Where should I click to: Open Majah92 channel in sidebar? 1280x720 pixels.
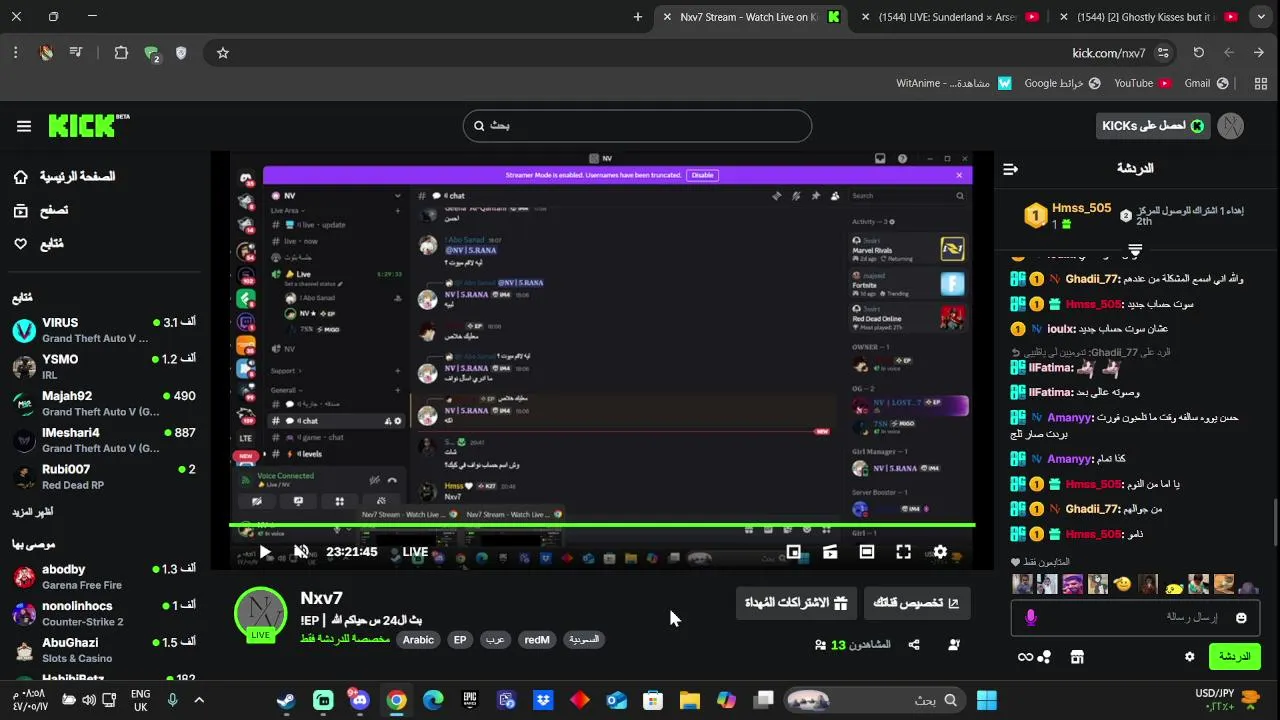pyautogui.click(x=104, y=404)
